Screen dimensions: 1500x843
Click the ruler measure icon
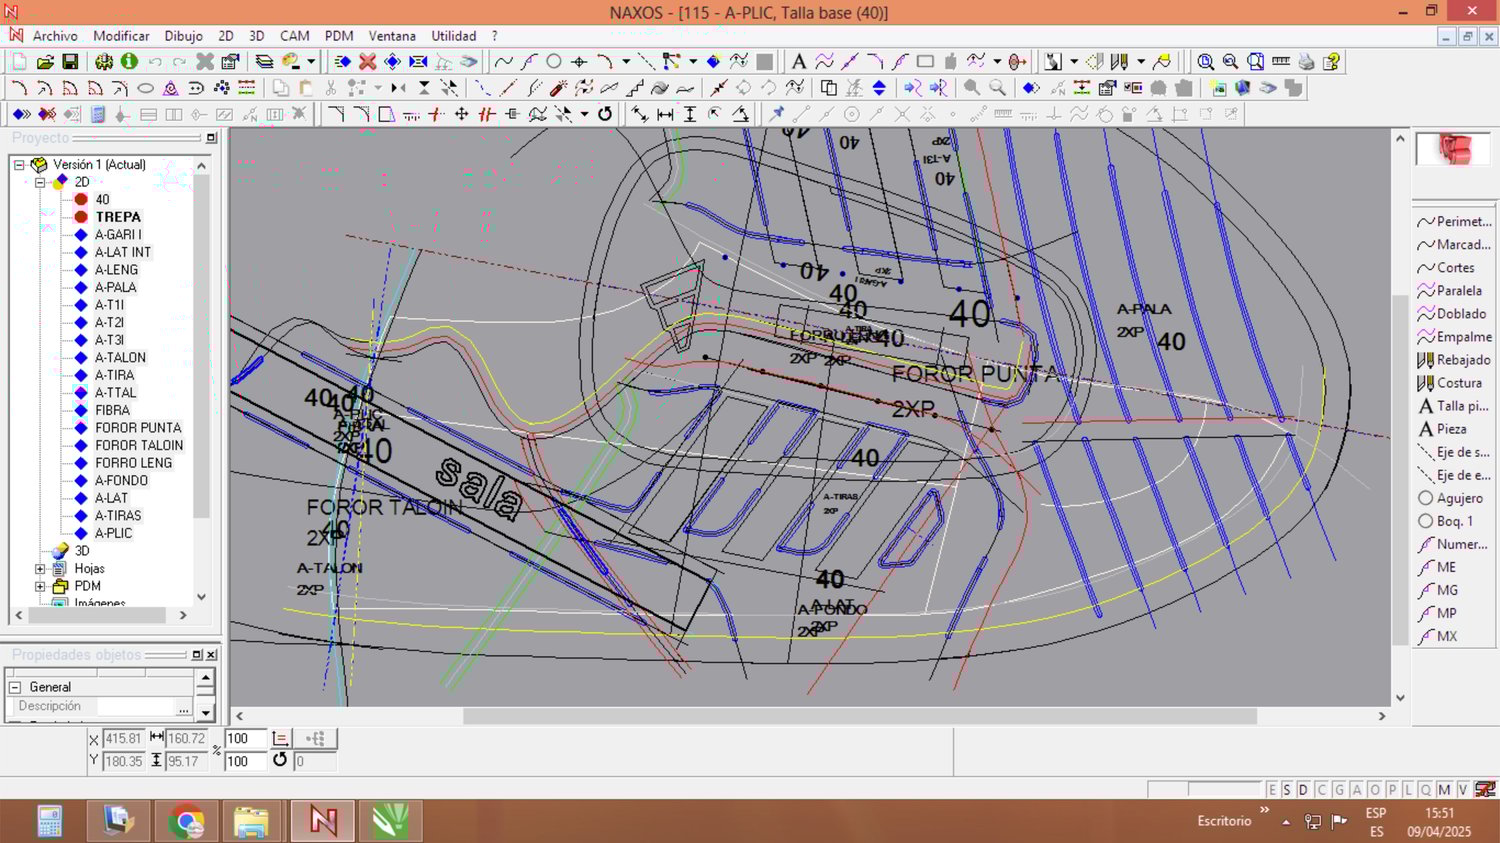pyautogui.click(x=1281, y=62)
